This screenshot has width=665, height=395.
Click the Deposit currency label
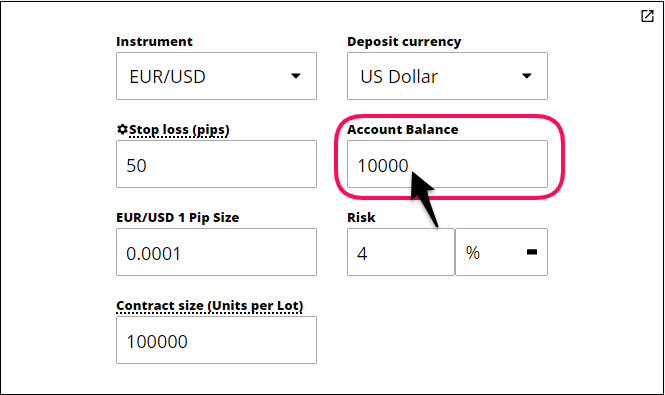[x=404, y=42]
